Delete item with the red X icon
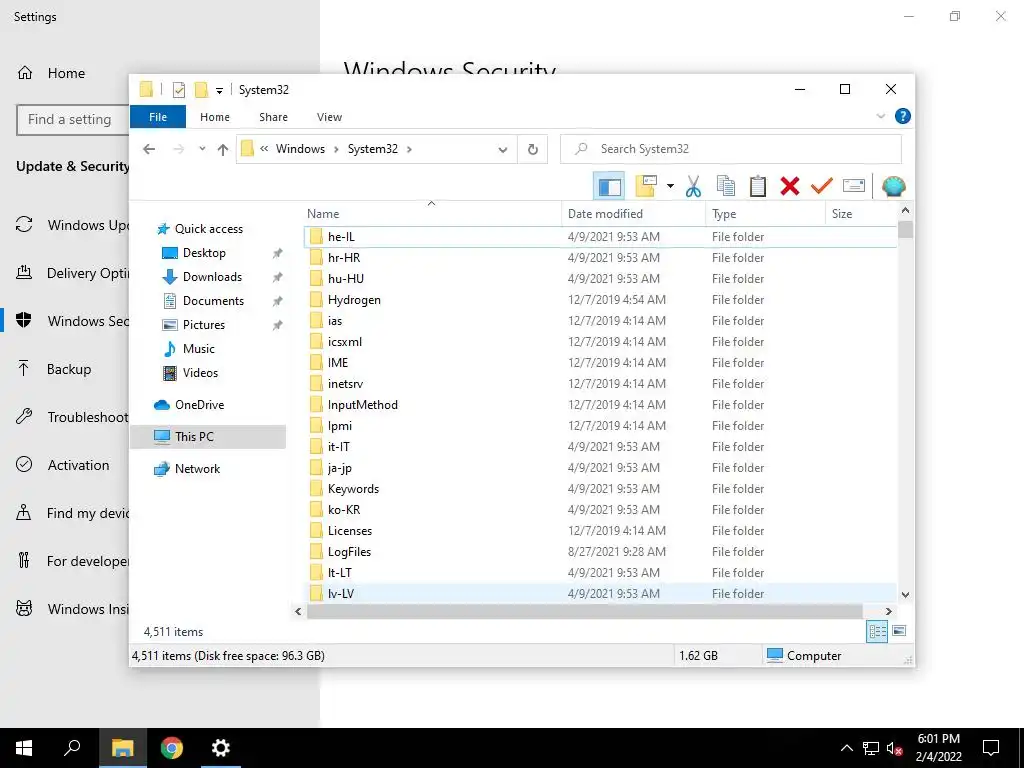Screen dimensions: 1024x768 (x=790, y=187)
